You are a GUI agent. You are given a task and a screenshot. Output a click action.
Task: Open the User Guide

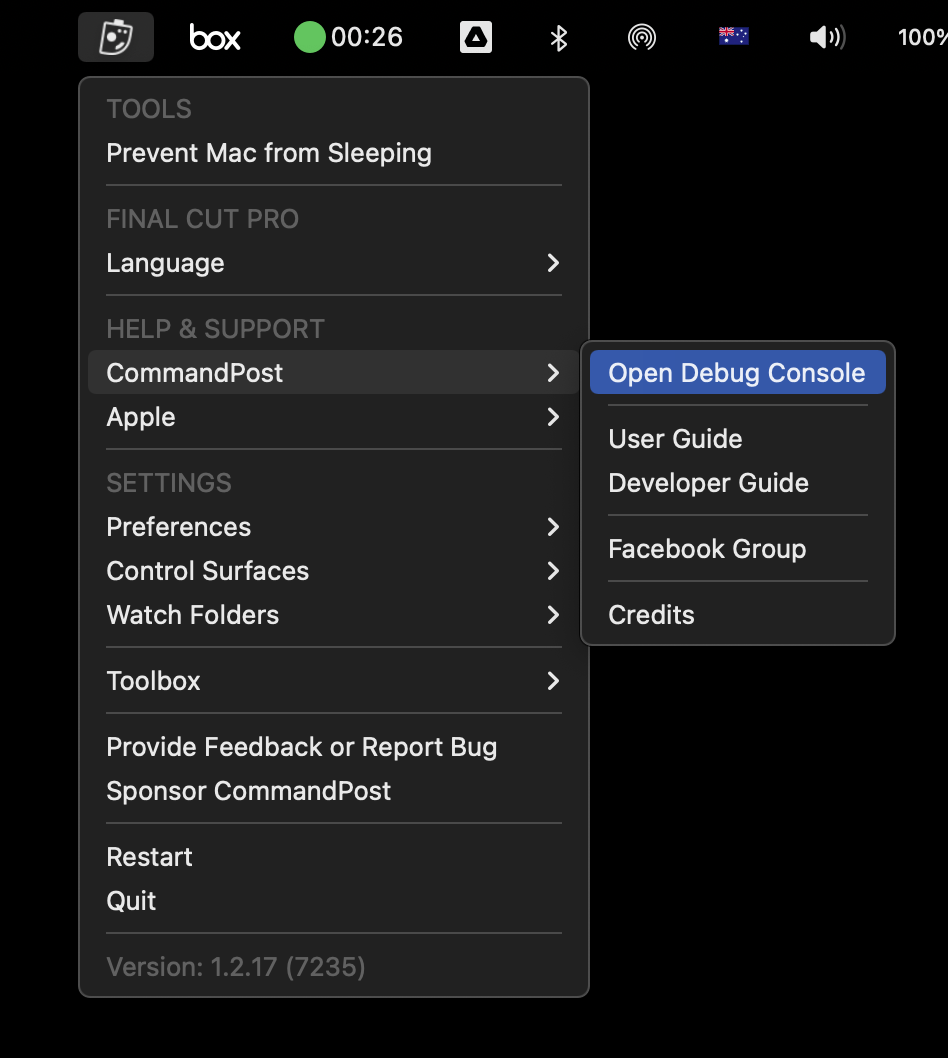pyautogui.click(x=737, y=439)
